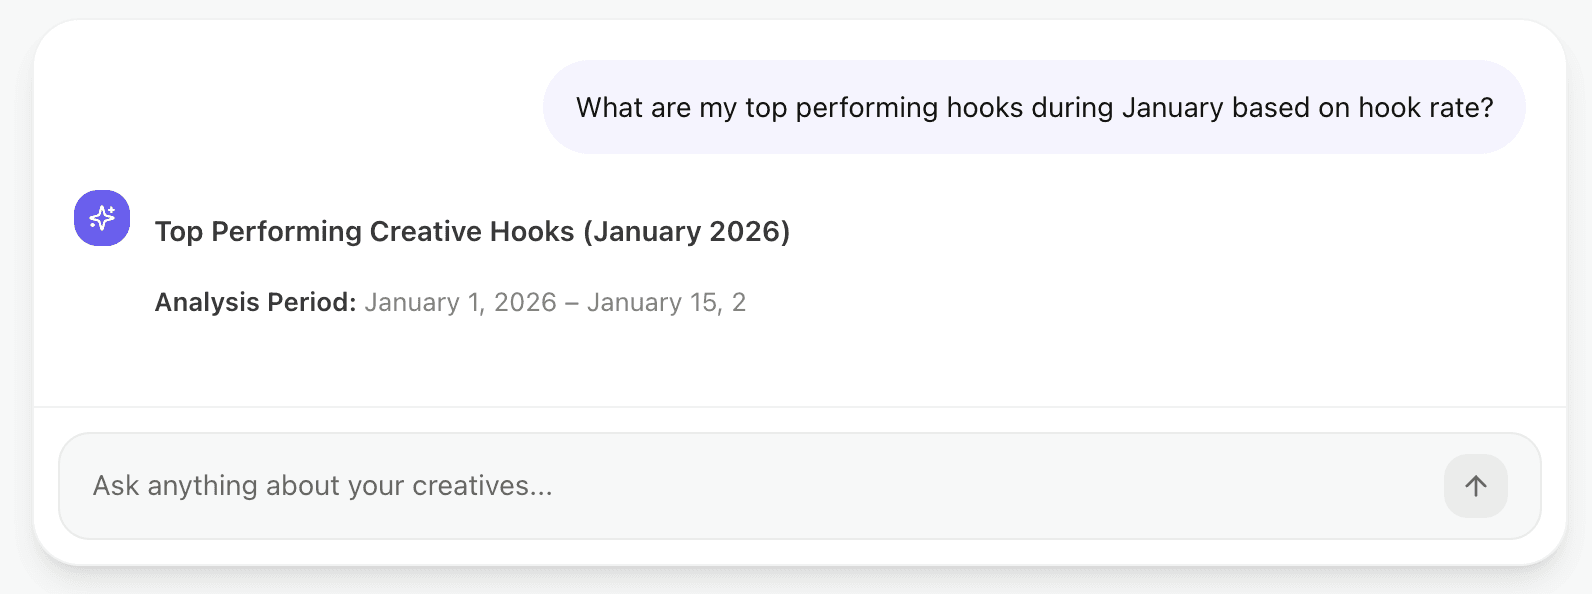1592x594 pixels.
Task: Click the placeholder word "creatives..."
Action: coord(482,486)
